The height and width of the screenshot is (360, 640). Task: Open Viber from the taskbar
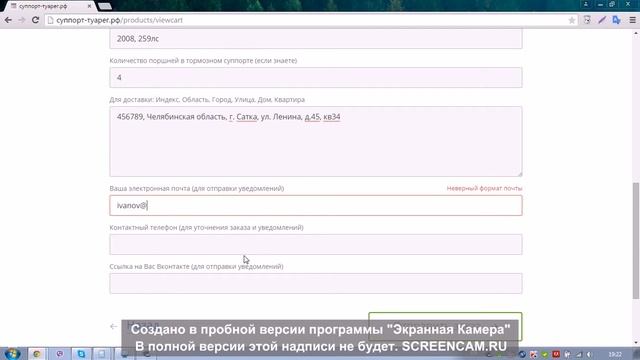60,354
